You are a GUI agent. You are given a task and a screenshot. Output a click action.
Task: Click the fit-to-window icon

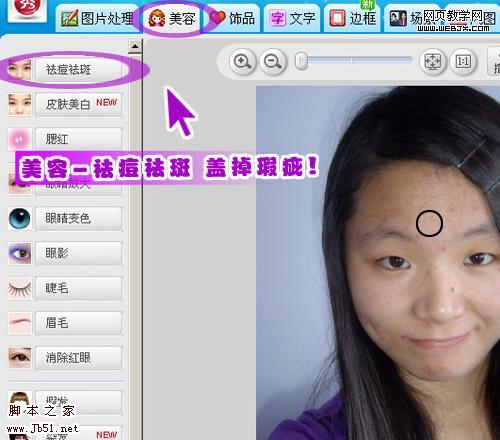coord(432,62)
